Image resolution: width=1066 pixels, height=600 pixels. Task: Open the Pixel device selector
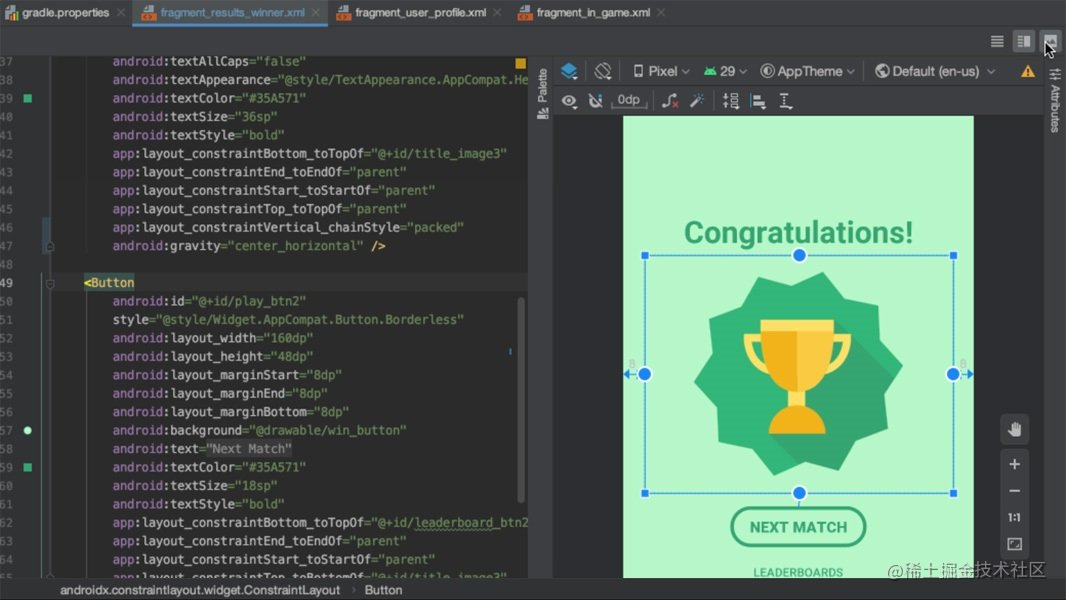660,71
